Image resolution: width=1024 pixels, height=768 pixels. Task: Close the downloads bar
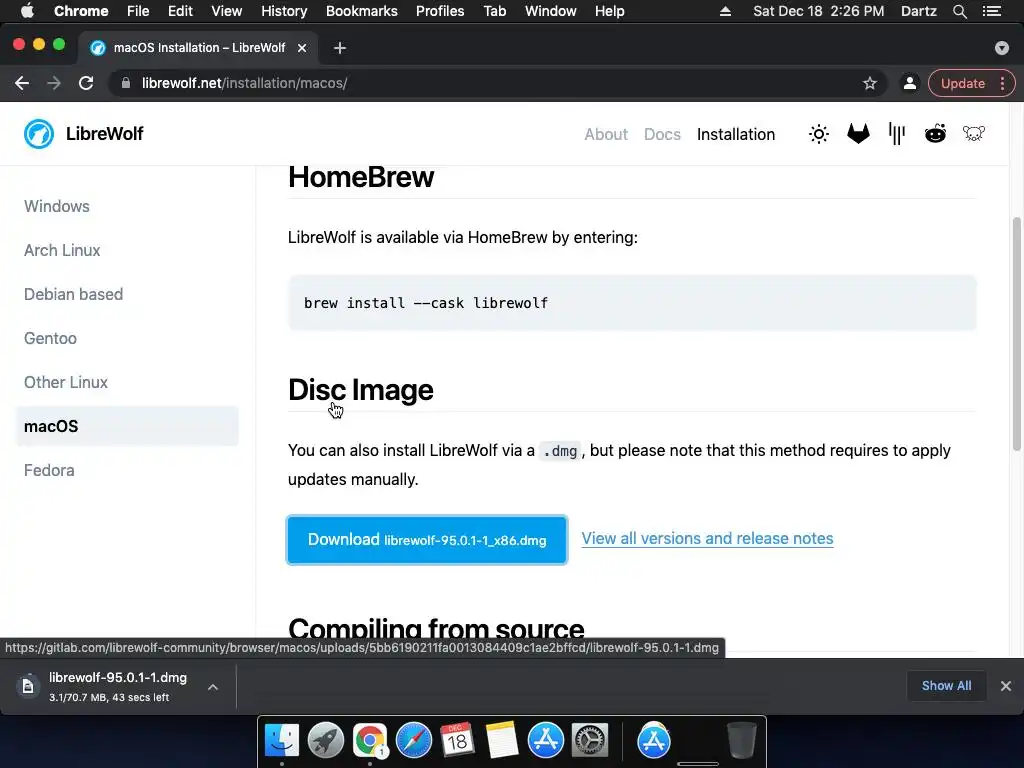[1006, 686]
